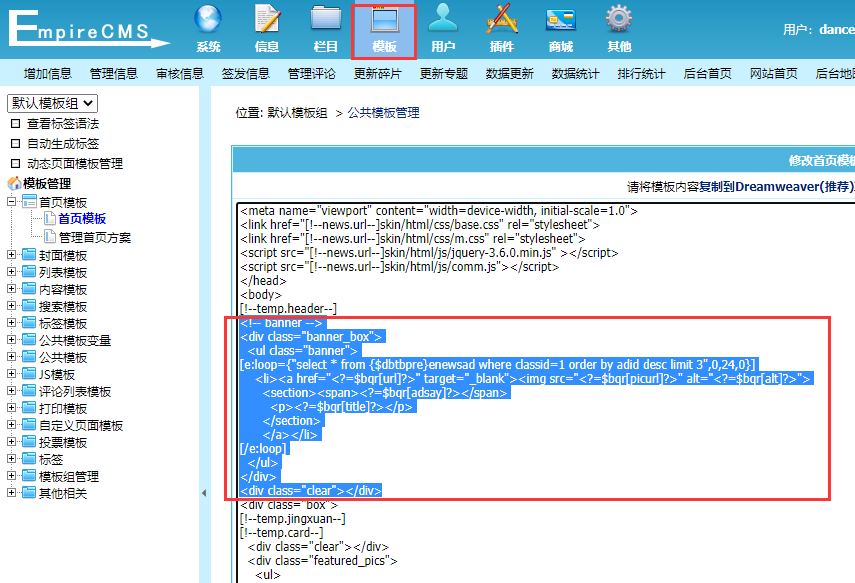Open the 系统 globe icon
855x583 pixels.
208,20
